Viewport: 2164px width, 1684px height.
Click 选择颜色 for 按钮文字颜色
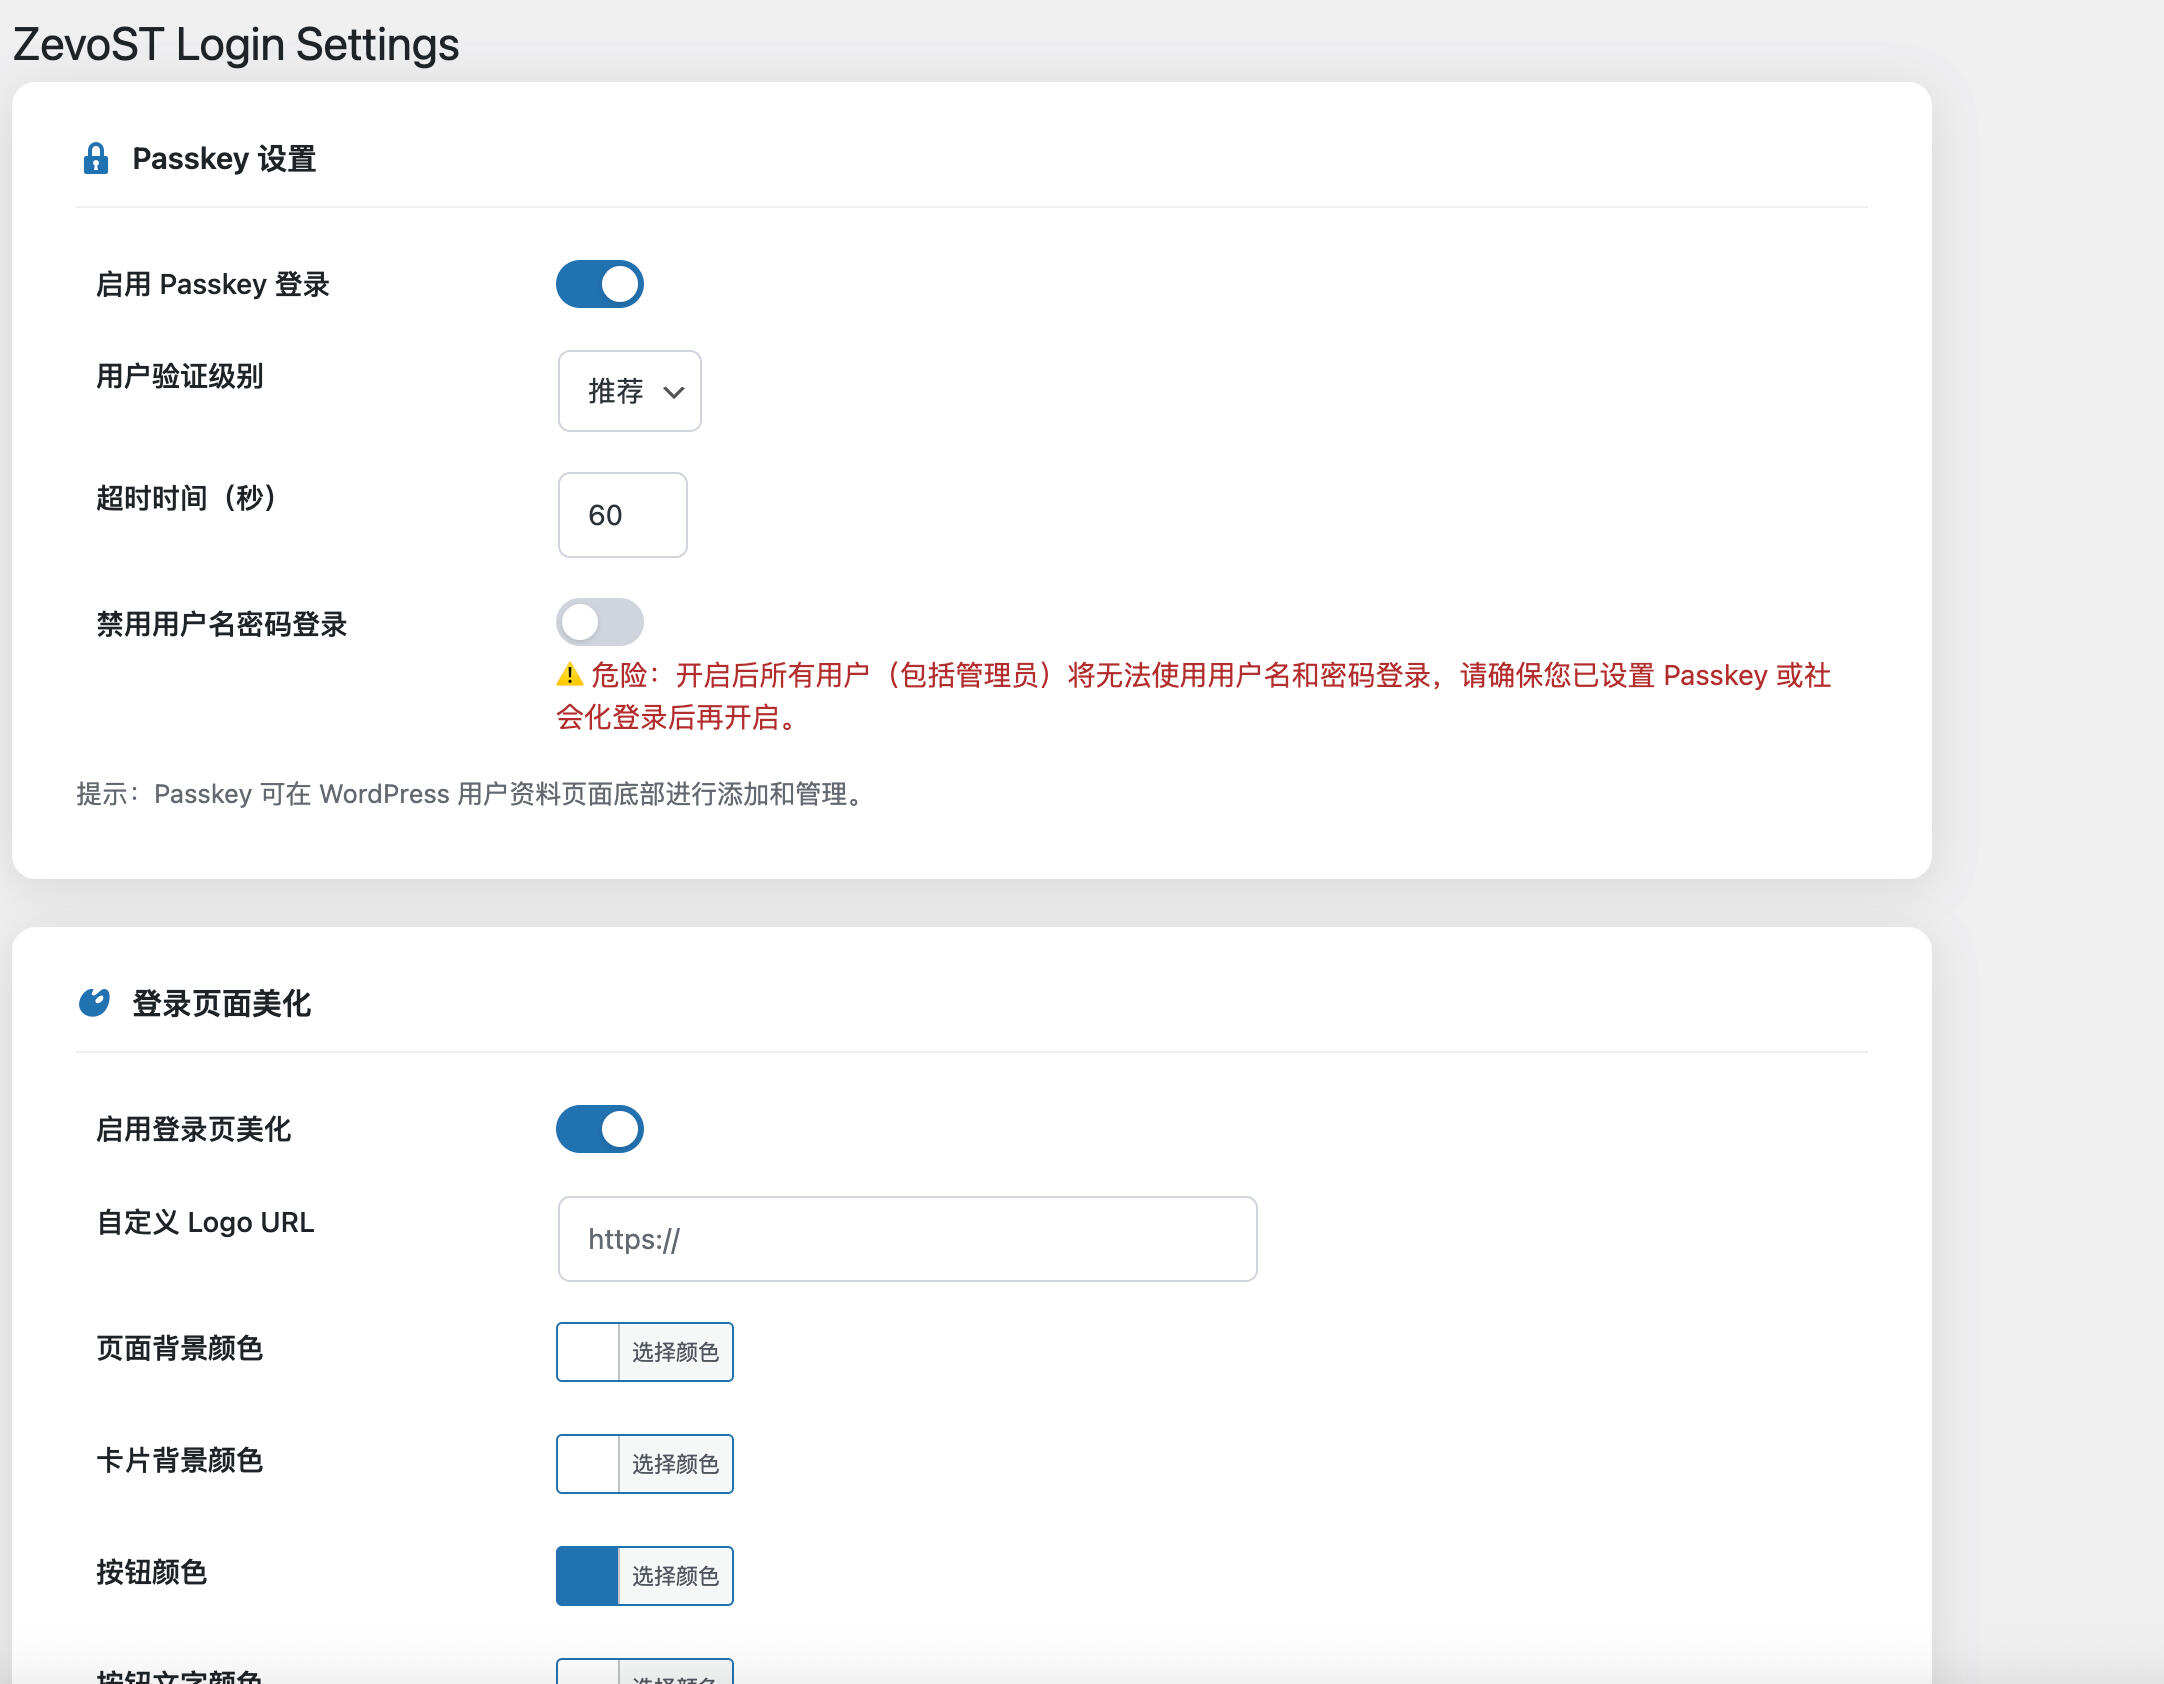coord(676,1676)
